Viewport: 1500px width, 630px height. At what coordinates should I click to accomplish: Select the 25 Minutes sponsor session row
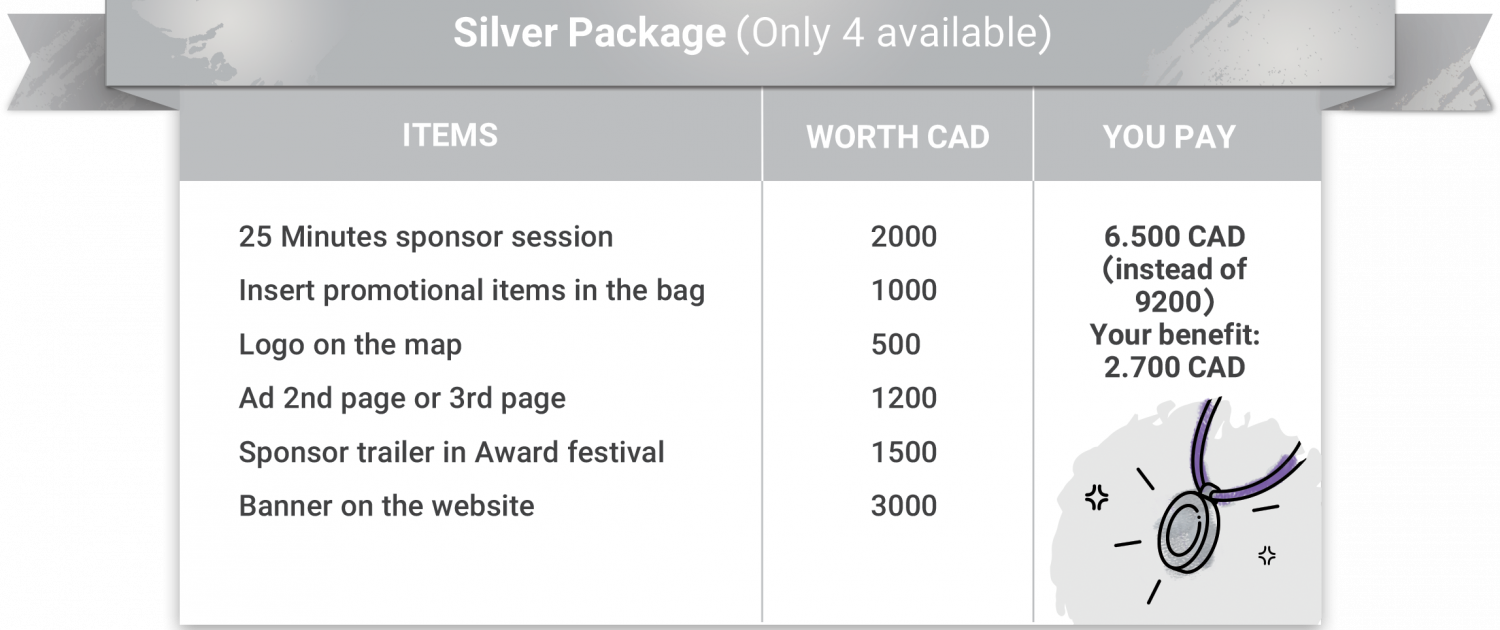(x=426, y=237)
